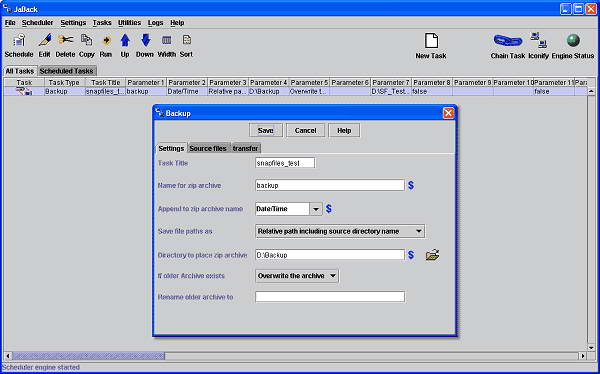
Task: Open the Engine Status indicator
Action: pyautogui.click(x=573, y=41)
